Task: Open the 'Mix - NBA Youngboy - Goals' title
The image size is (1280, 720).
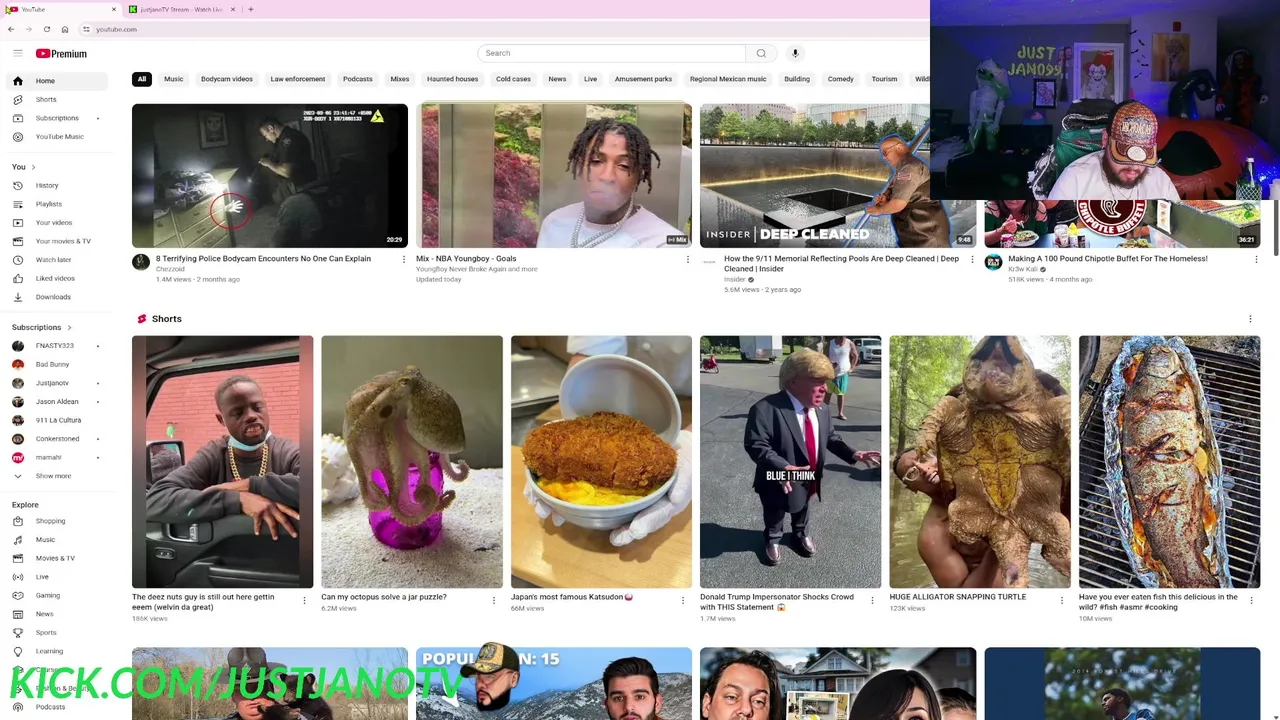Action: click(x=466, y=259)
